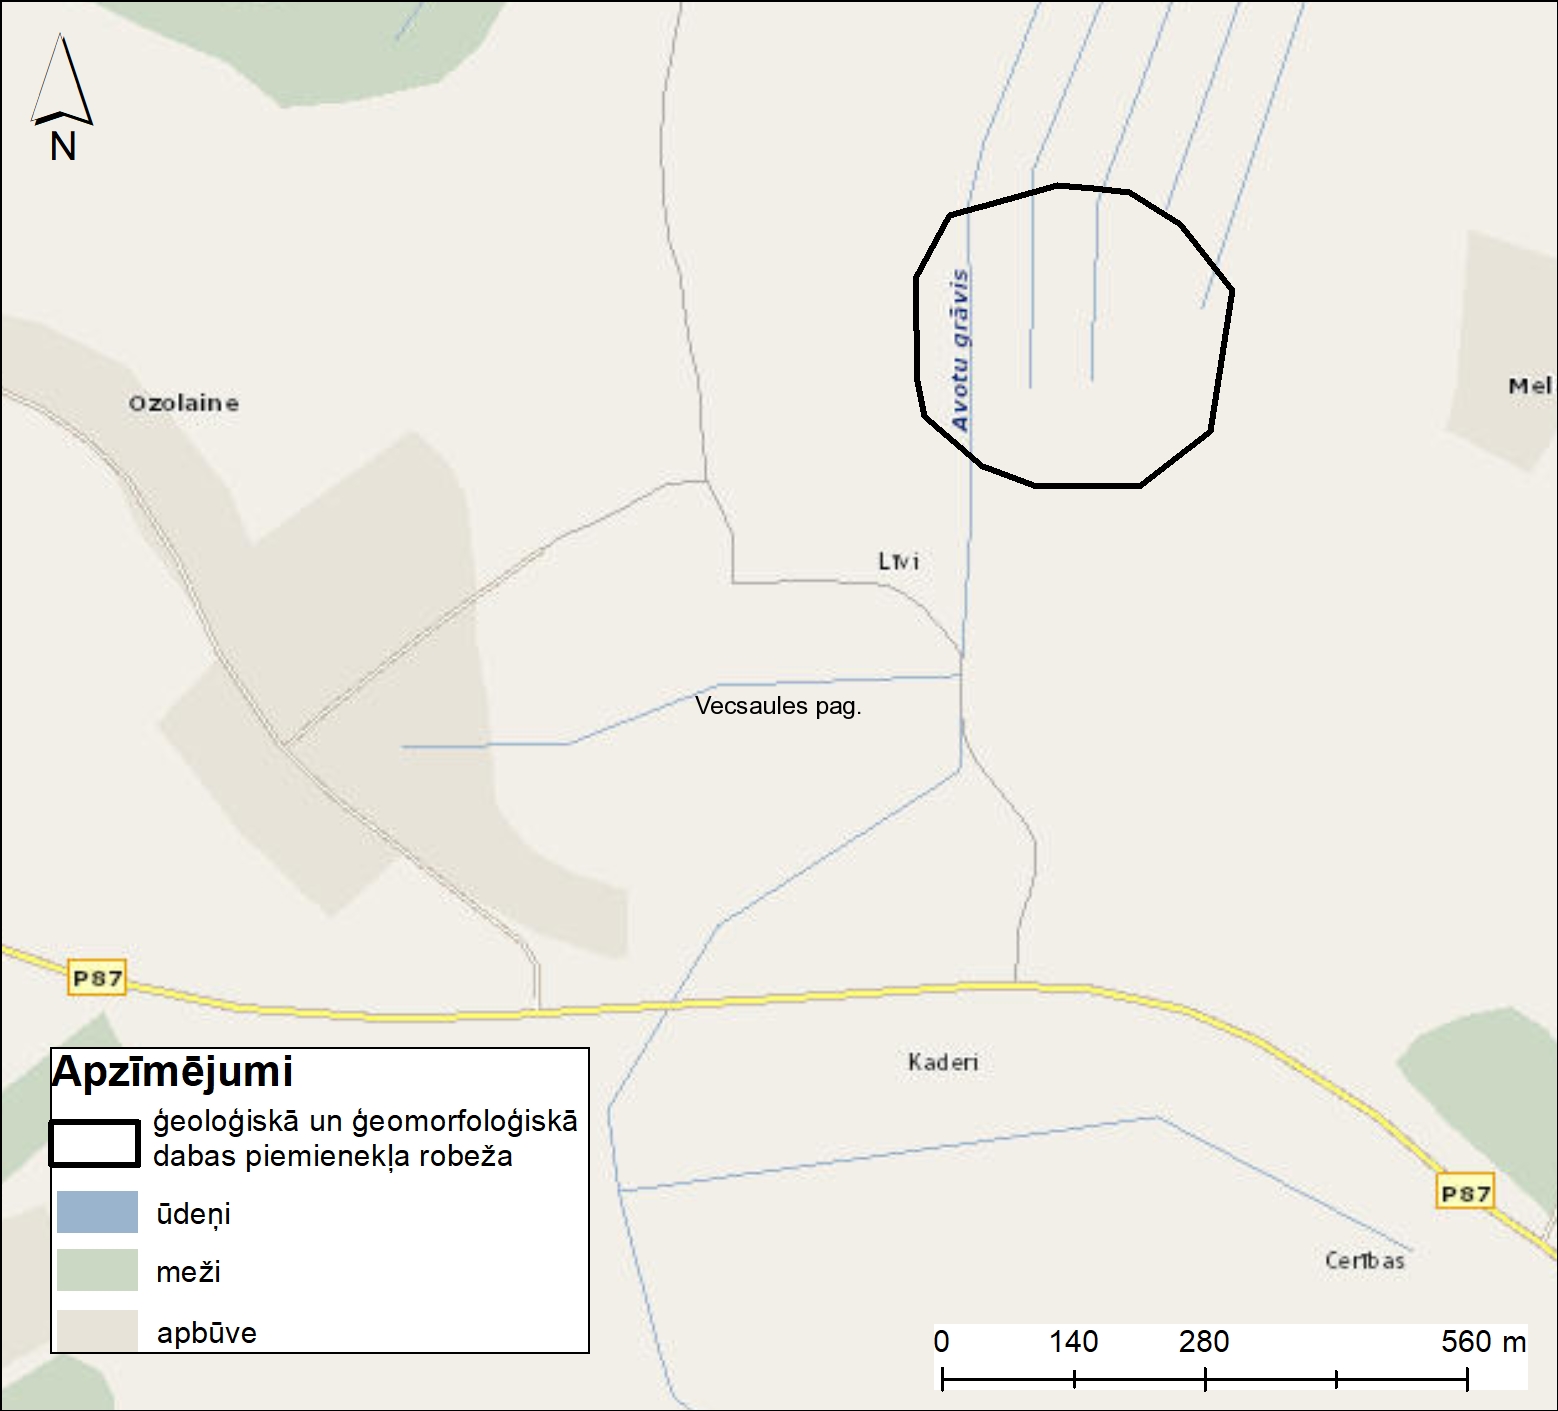Viewport: 1558px width, 1411px height.
Task: Click the left P87 road shield
Action: tap(97, 977)
